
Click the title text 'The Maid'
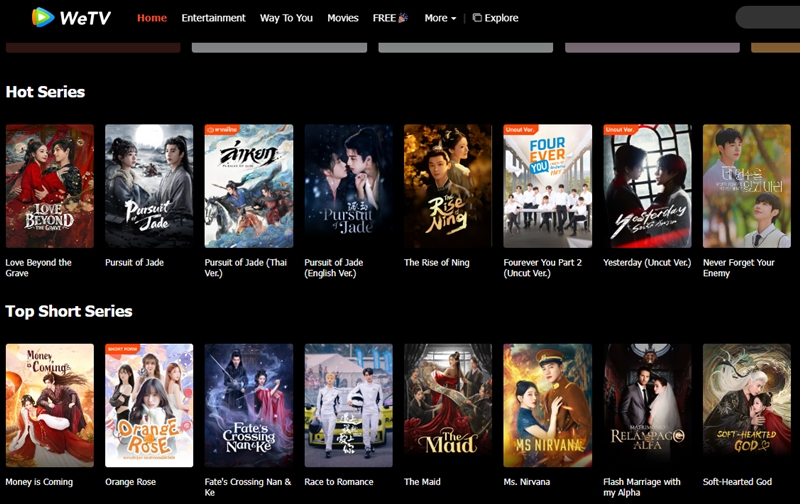pyautogui.click(x=422, y=482)
